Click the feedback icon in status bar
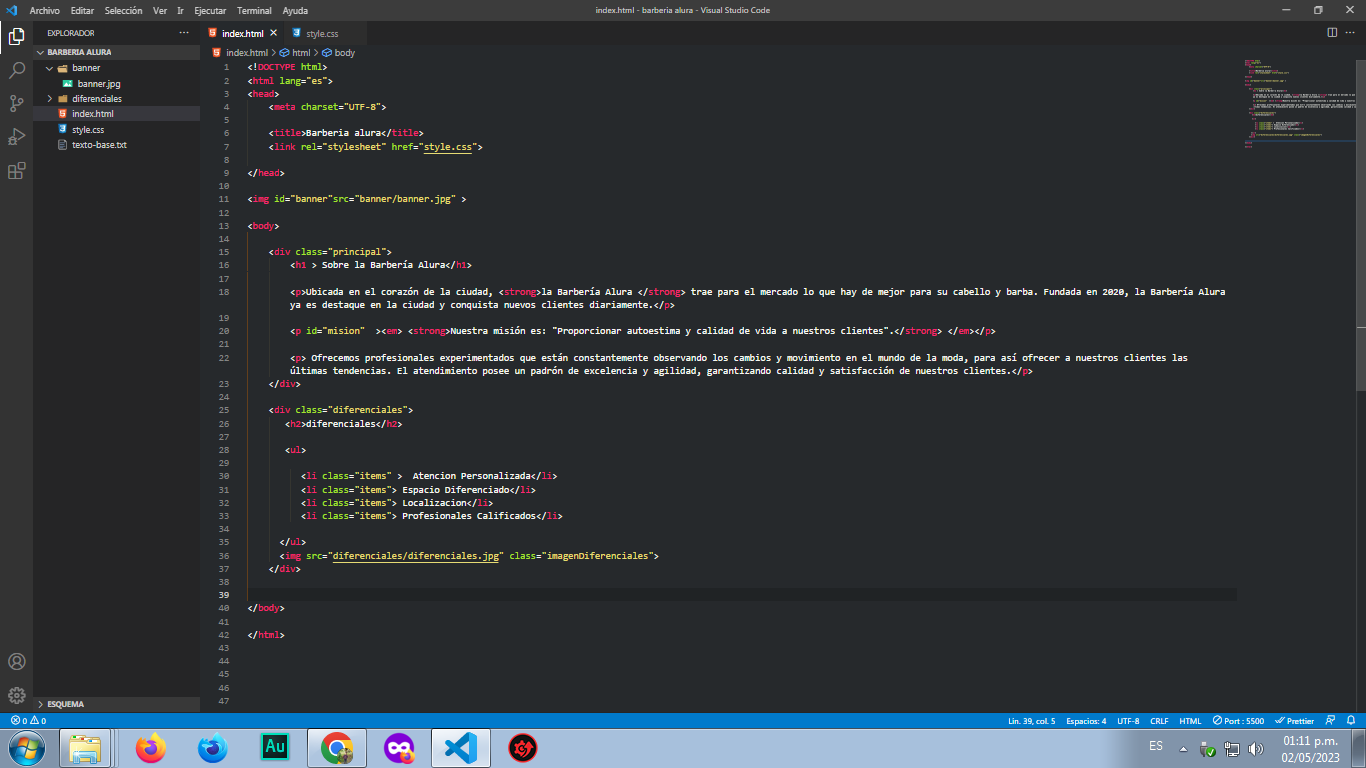 (x=1329, y=720)
